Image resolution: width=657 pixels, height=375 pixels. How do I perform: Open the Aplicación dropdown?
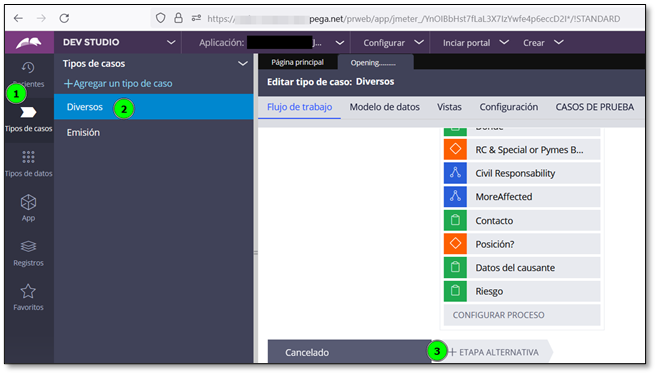(x=340, y=43)
